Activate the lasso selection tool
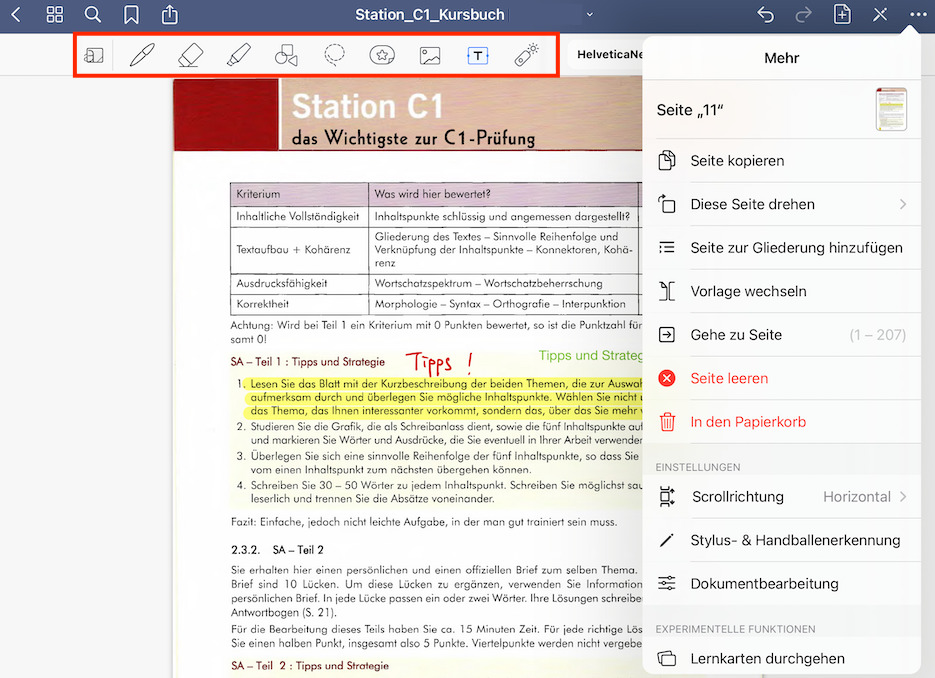Viewport: 935px width, 678px height. pos(333,55)
